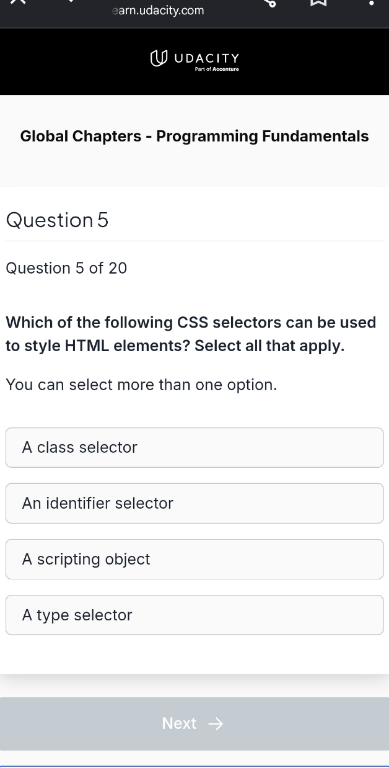Viewport: 389px width, 768px height.
Task: Open the browser three-dot overflow menu
Action: [371, 2]
